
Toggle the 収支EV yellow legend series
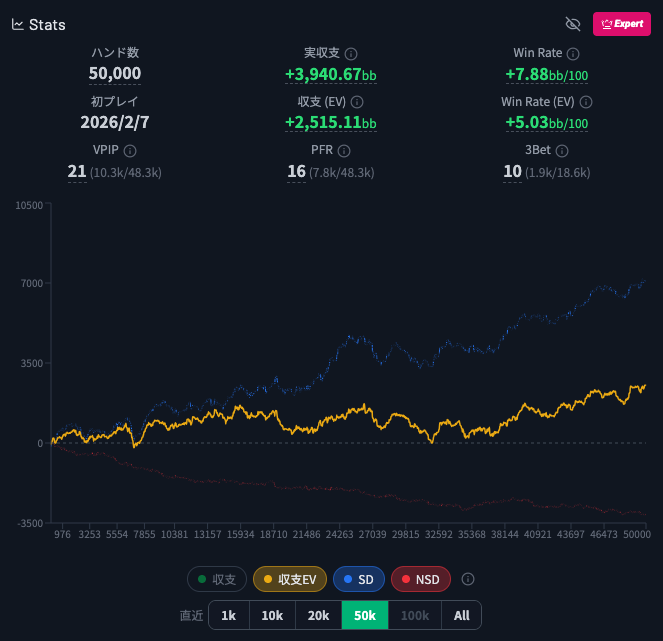click(x=290, y=579)
